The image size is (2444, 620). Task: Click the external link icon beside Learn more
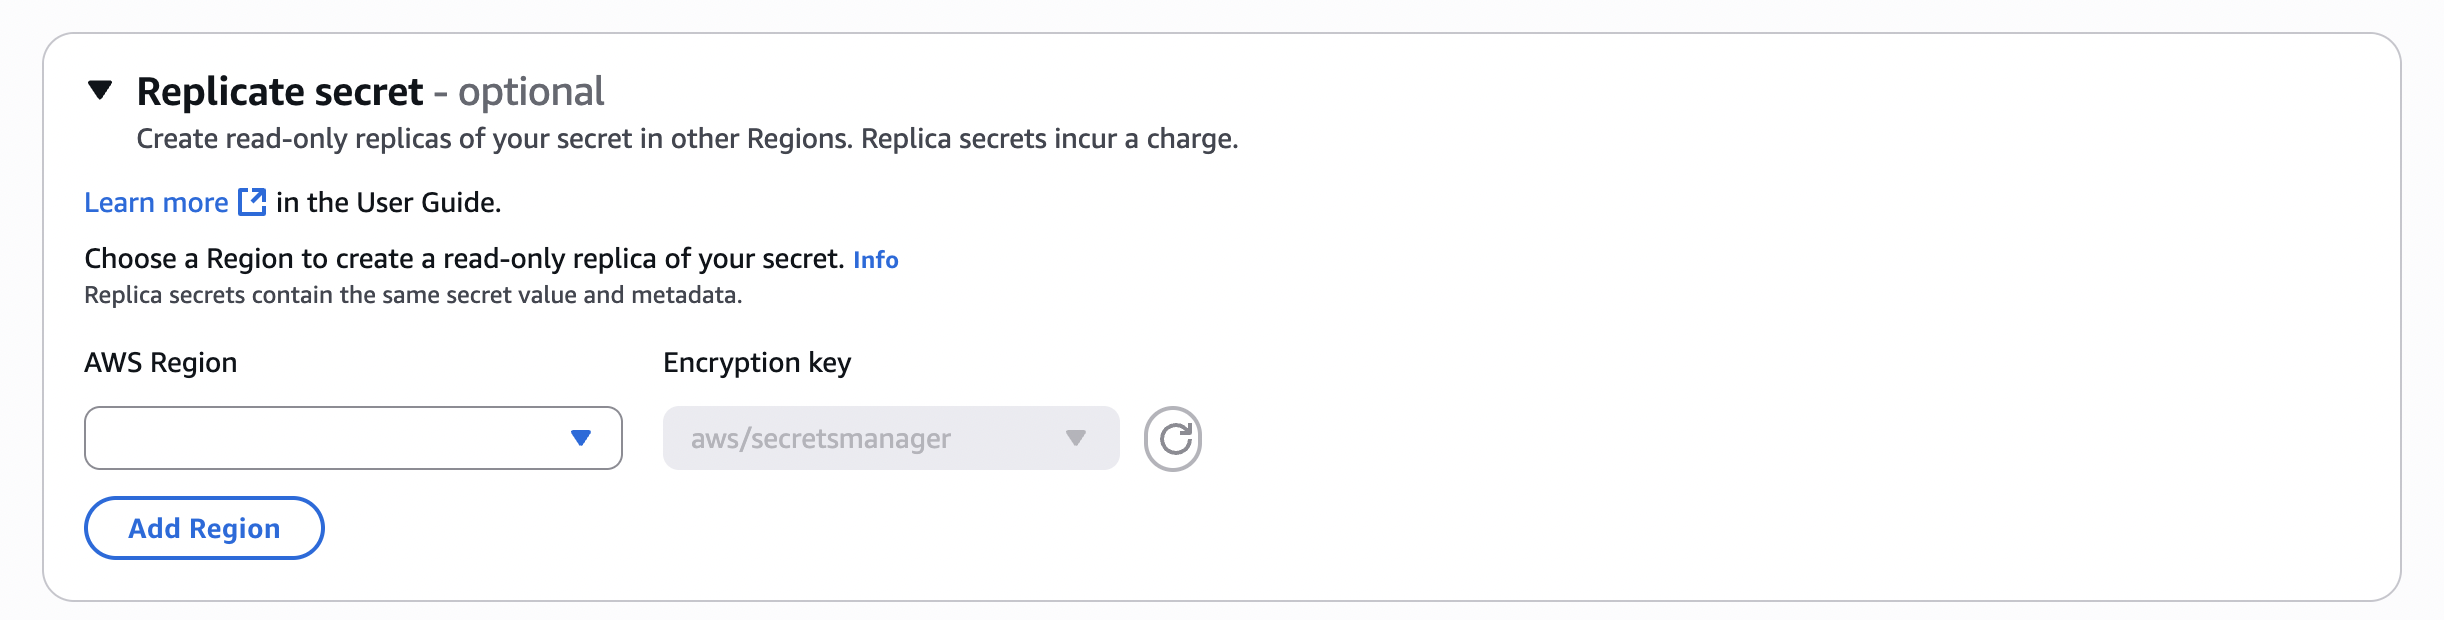(252, 202)
